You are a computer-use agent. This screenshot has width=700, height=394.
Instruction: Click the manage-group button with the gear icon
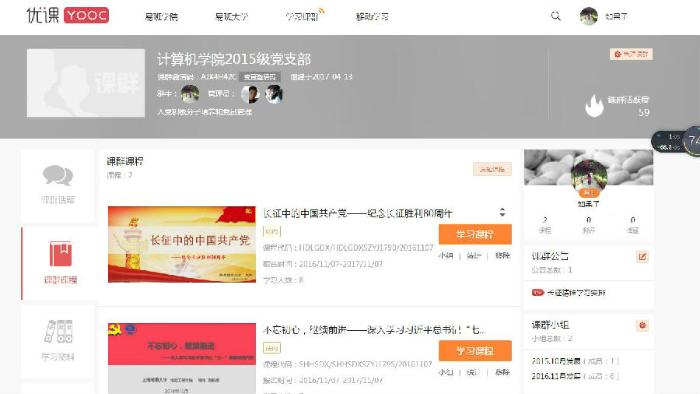pyautogui.click(x=631, y=54)
